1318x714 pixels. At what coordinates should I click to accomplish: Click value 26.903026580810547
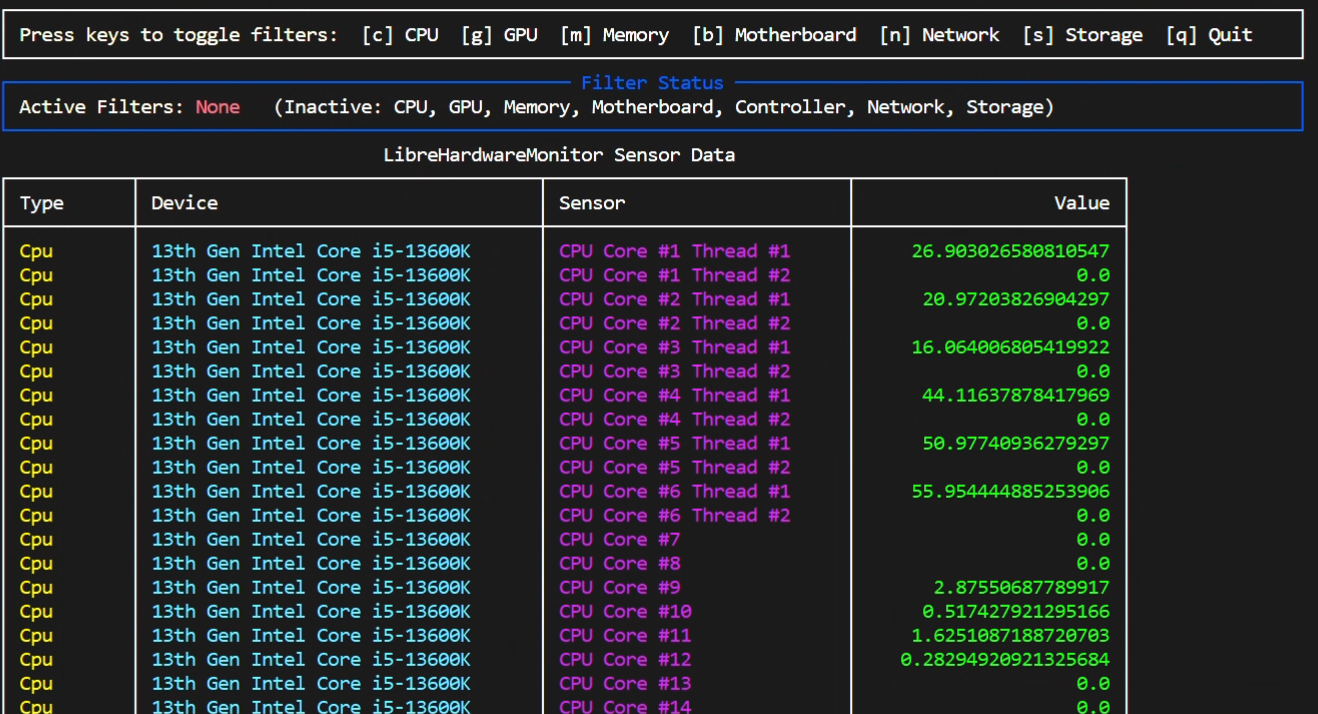[x=1011, y=251]
